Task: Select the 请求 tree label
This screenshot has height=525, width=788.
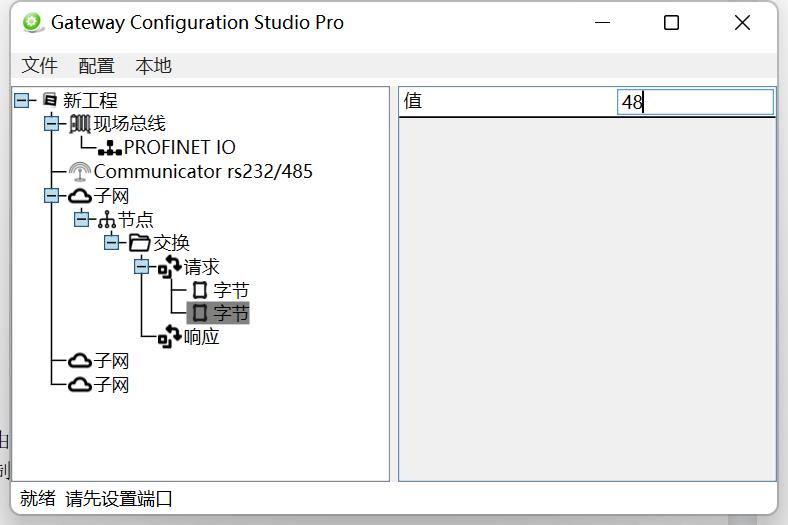Action: [x=202, y=267]
